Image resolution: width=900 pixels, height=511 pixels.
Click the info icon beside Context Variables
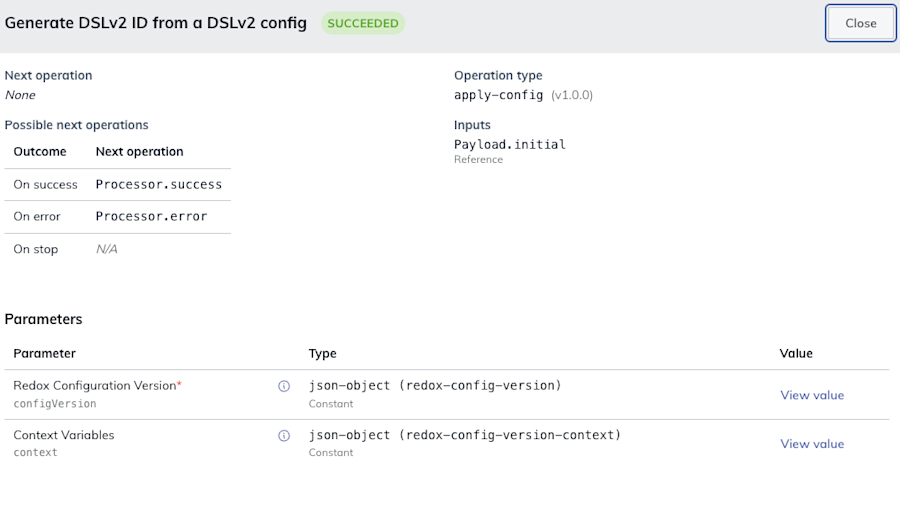pyautogui.click(x=284, y=436)
